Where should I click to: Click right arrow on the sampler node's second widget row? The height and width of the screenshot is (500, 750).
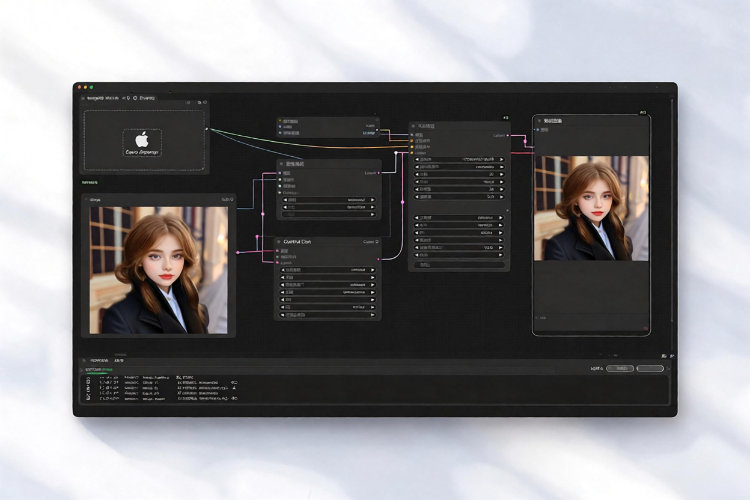(501, 167)
